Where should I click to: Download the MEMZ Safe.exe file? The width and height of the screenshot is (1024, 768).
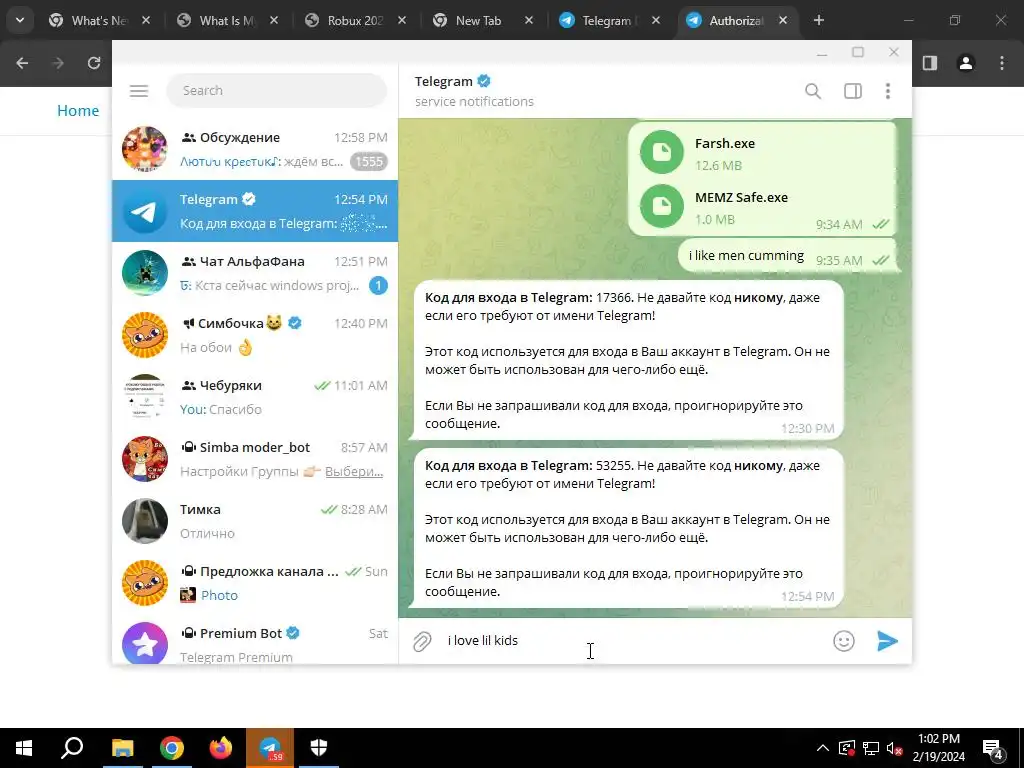[662, 206]
